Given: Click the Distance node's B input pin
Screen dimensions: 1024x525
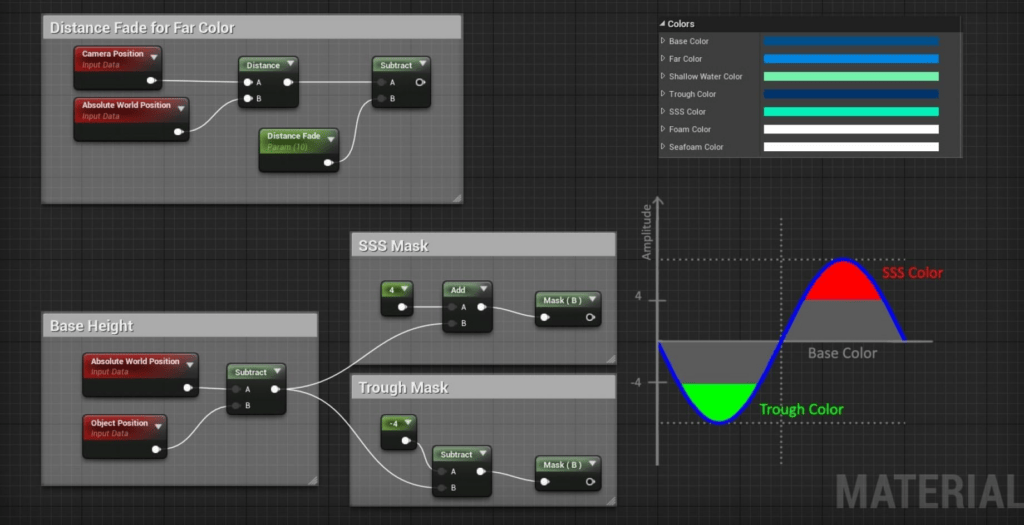Looking at the screenshot, I should point(248,99).
